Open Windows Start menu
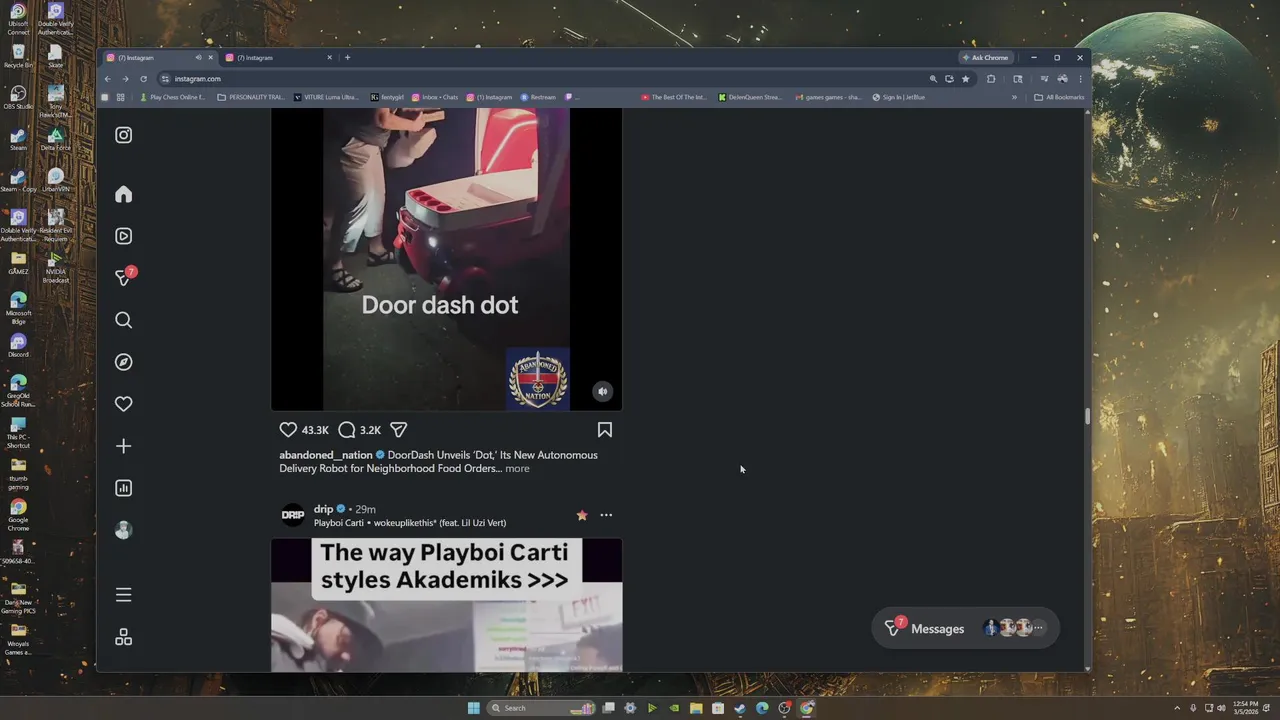 pyautogui.click(x=473, y=708)
